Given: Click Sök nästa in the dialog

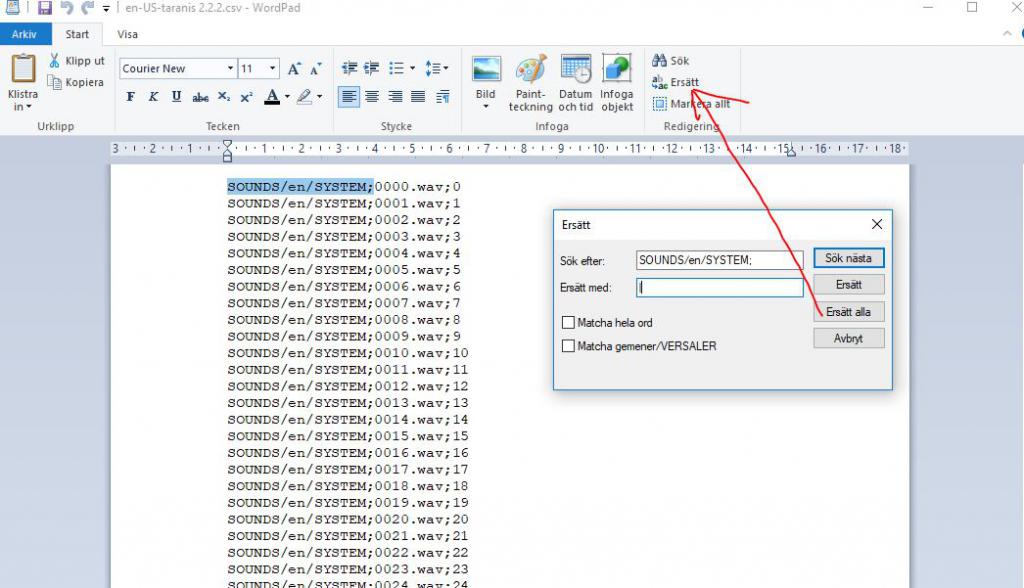Looking at the screenshot, I should (x=848, y=258).
